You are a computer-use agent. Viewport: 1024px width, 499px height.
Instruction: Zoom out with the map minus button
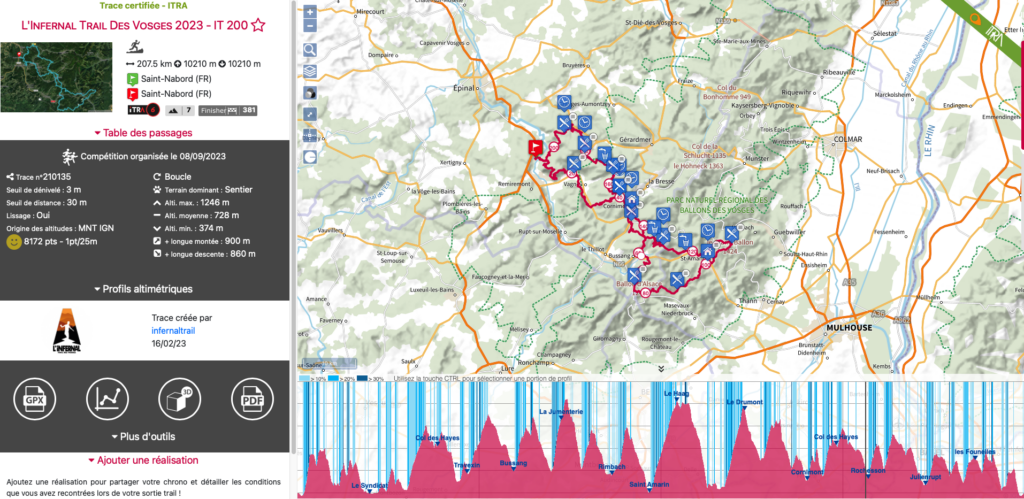coord(310,27)
